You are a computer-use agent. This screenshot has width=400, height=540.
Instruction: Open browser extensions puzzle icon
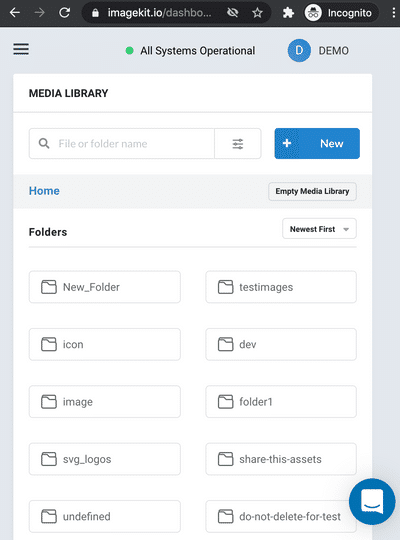pyautogui.click(x=288, y=13)
